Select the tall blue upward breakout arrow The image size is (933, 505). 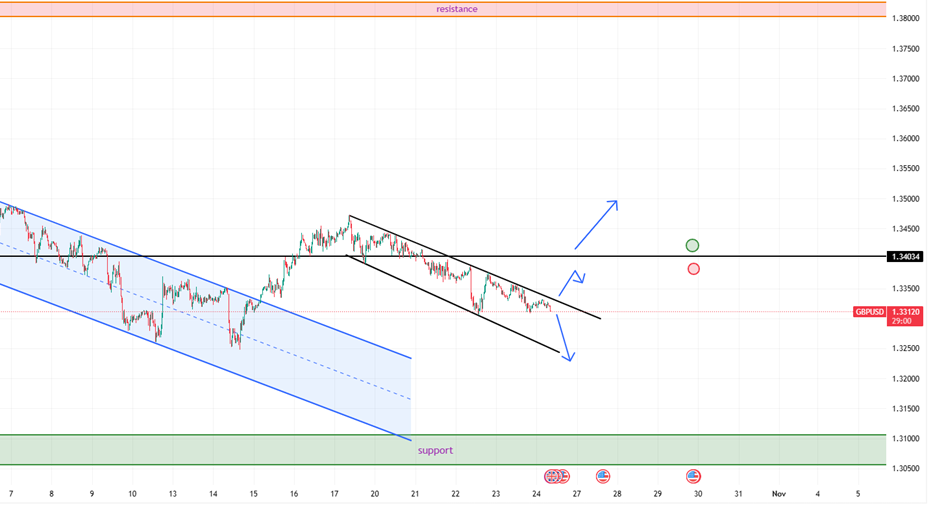coord(596,224)
